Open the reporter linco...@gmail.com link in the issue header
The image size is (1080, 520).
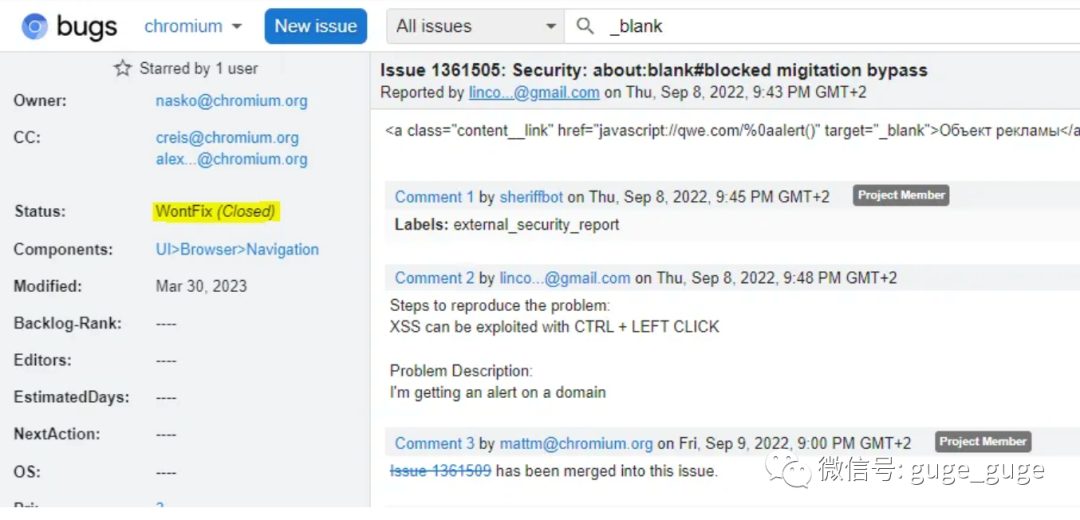tap(534, 92)
